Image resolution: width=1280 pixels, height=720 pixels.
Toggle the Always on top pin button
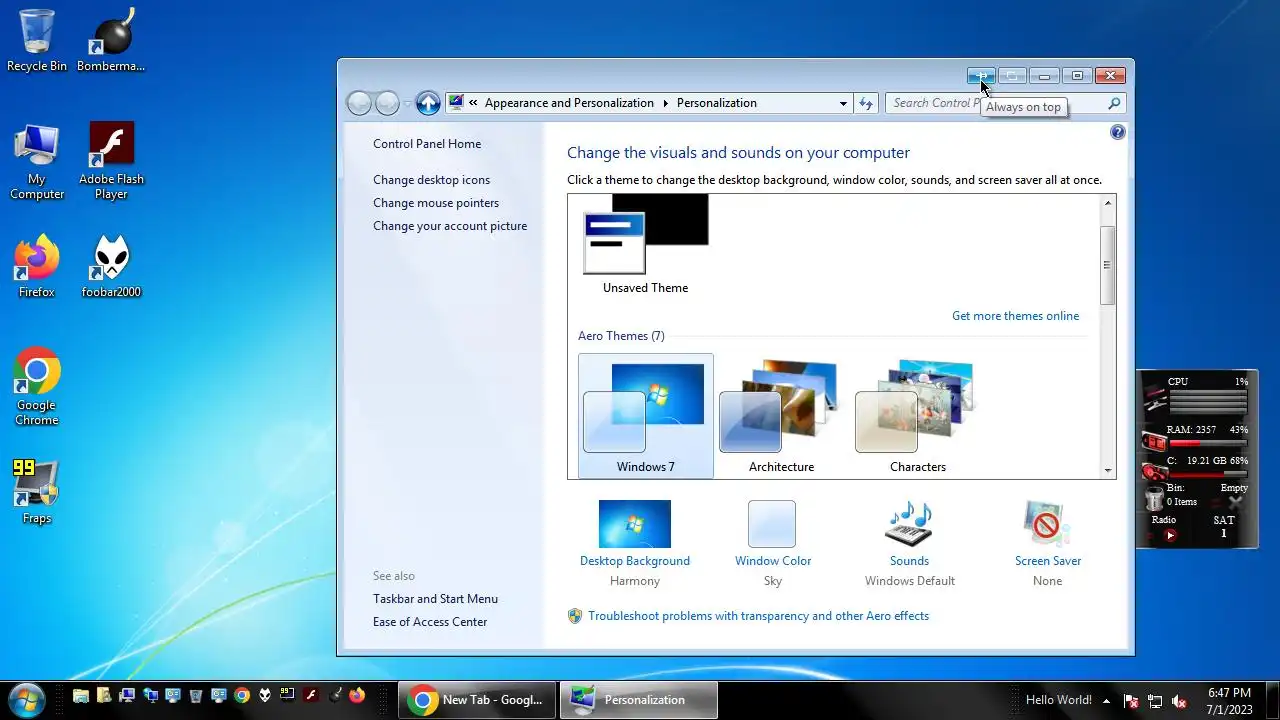click(981, 76)
